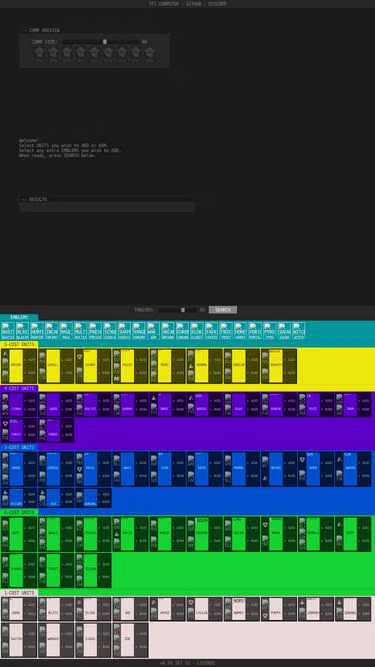Select the Blaster emblem icon
Image resolution: width=375 pixels, height=667 pixels.
coord(22,331)
